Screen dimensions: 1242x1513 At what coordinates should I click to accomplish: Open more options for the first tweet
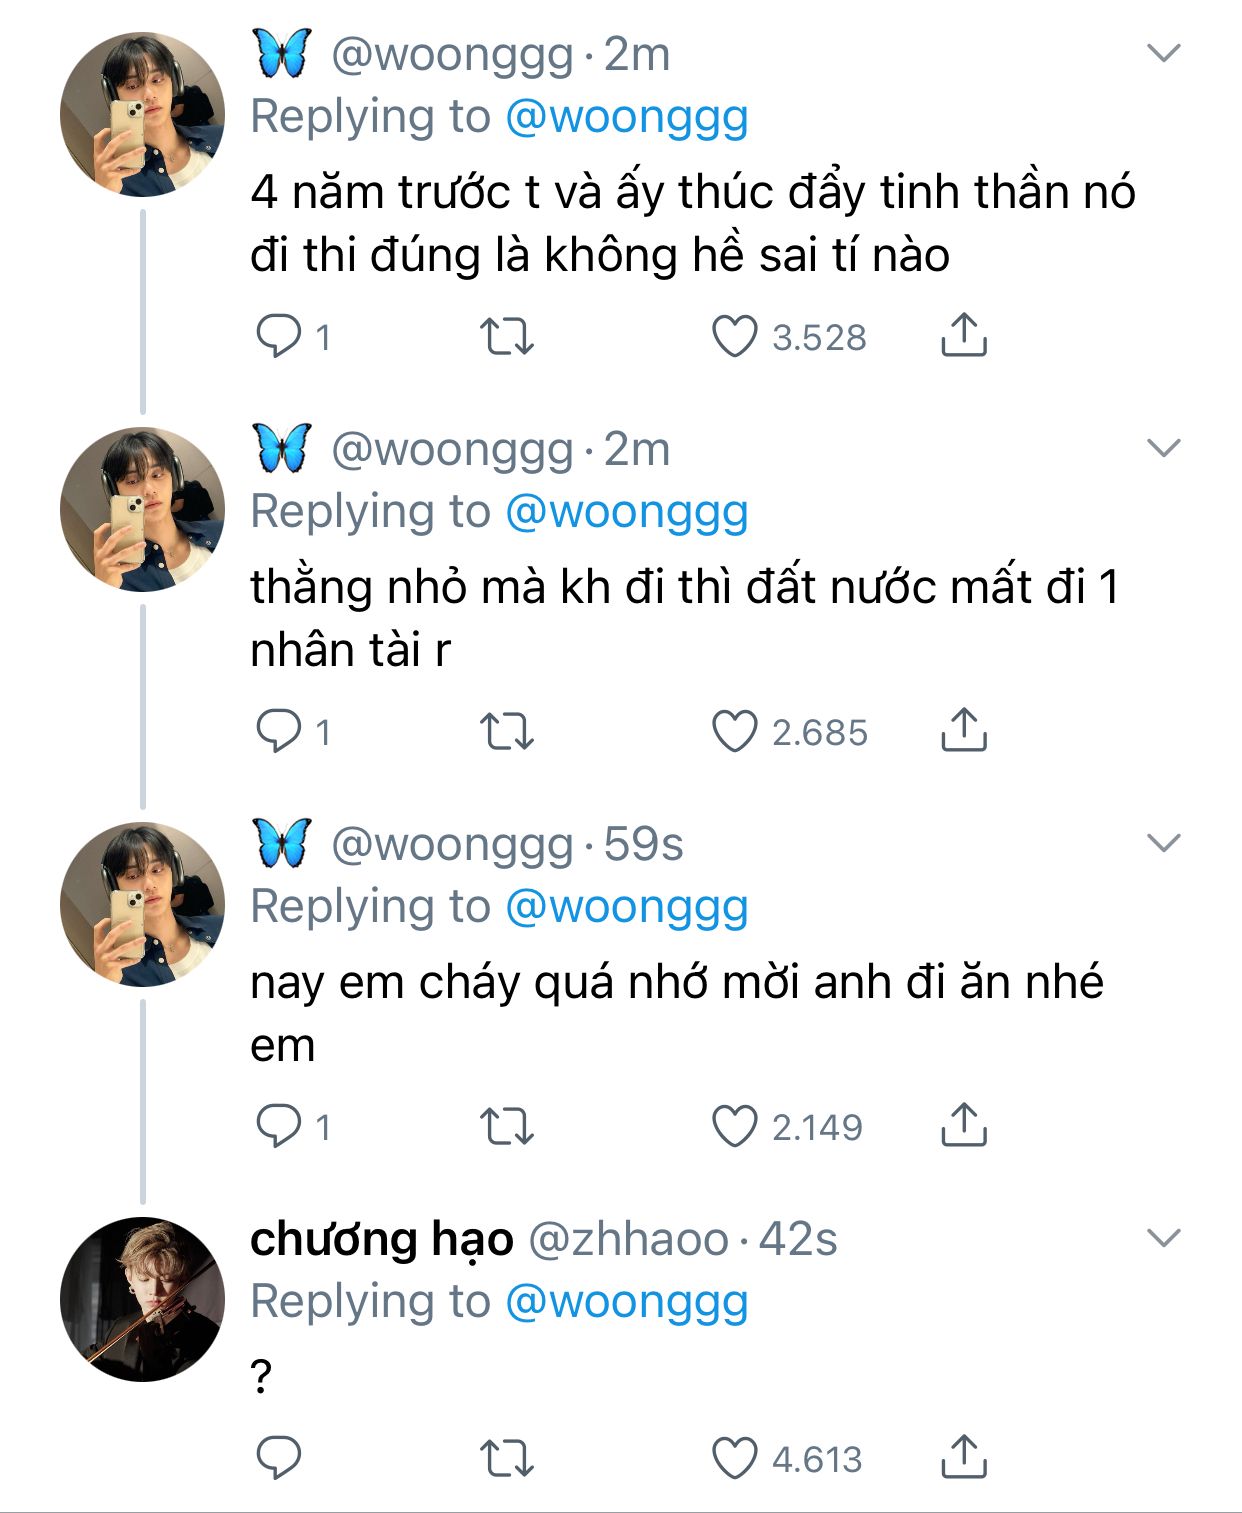point(1164,53)
